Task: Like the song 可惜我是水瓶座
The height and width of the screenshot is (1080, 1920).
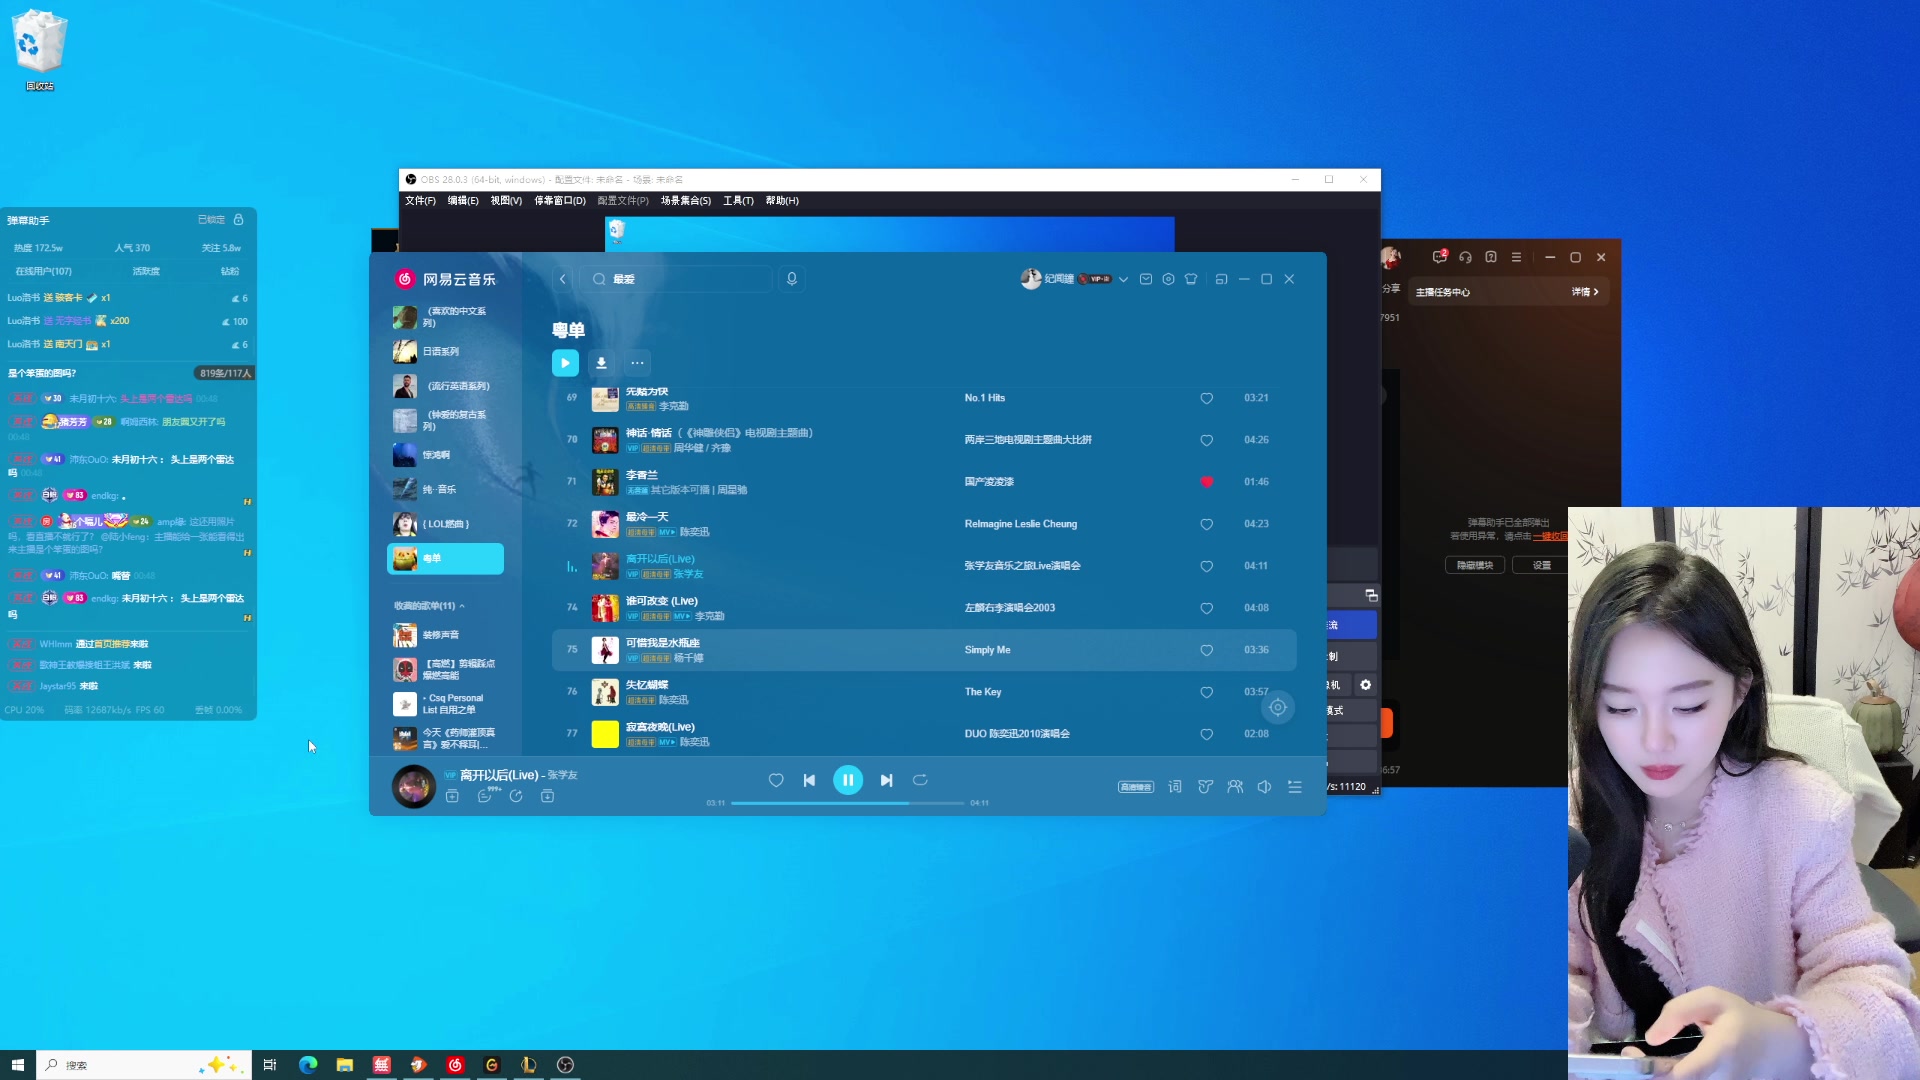Action: (x=1207, y=650)
